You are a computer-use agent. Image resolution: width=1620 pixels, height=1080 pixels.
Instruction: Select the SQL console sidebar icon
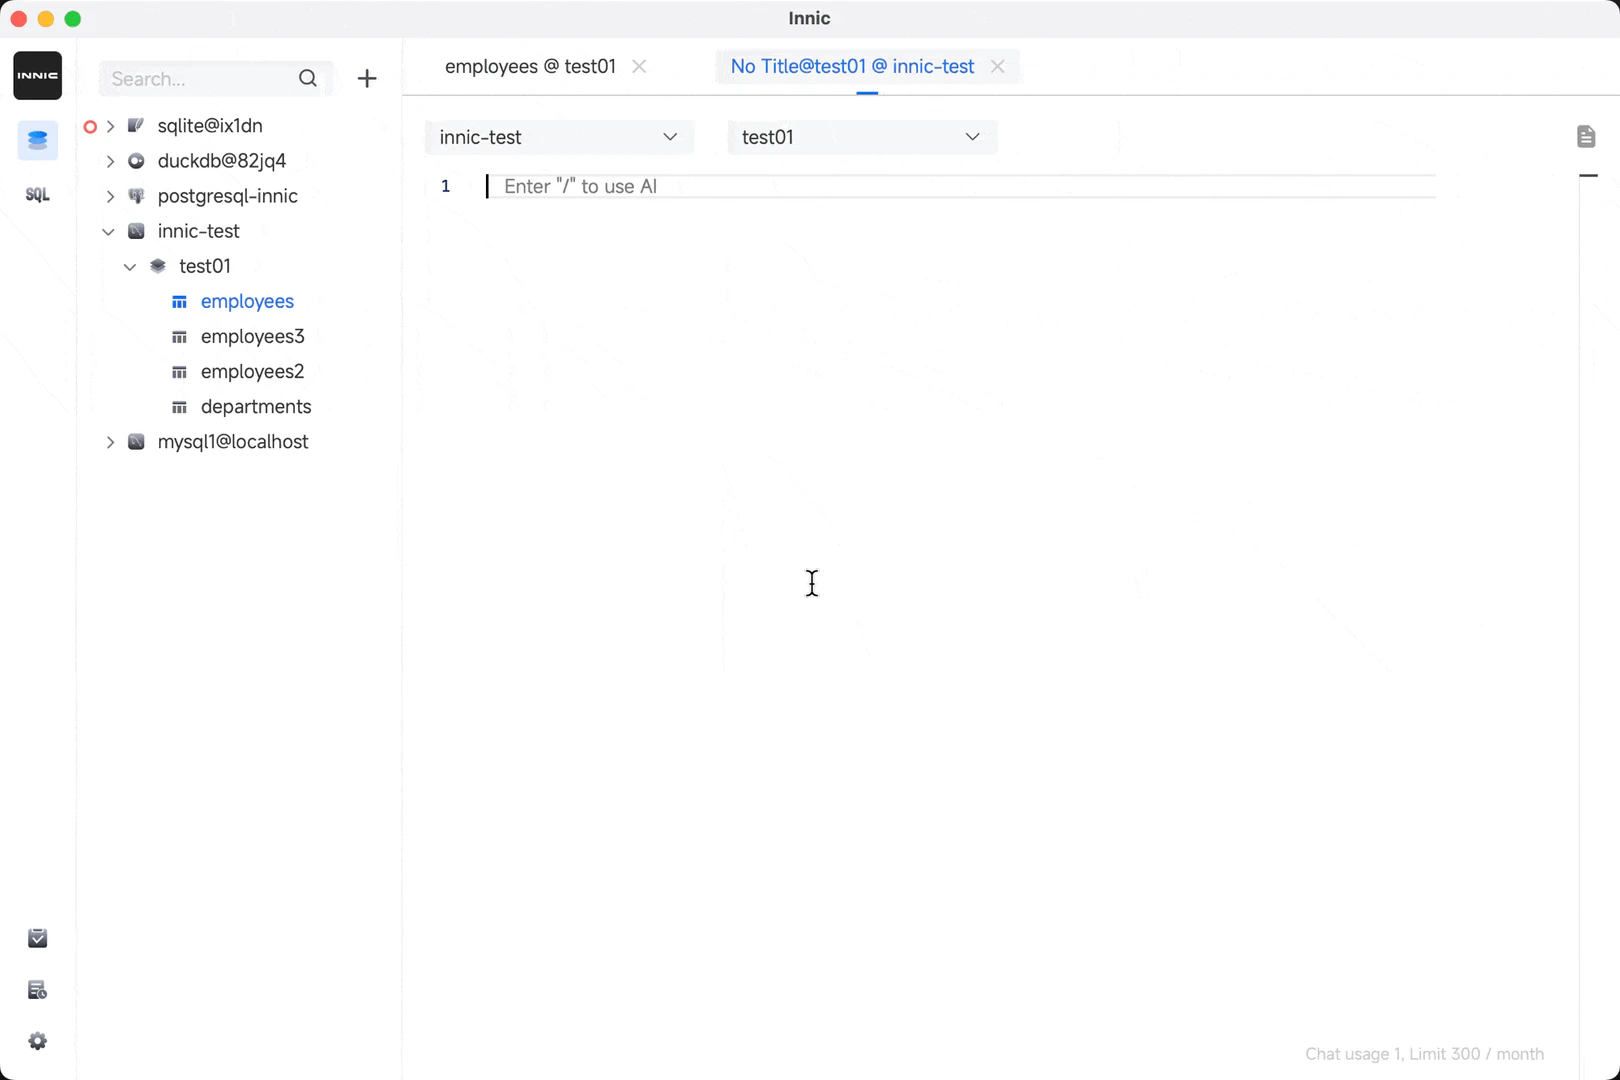37,194
